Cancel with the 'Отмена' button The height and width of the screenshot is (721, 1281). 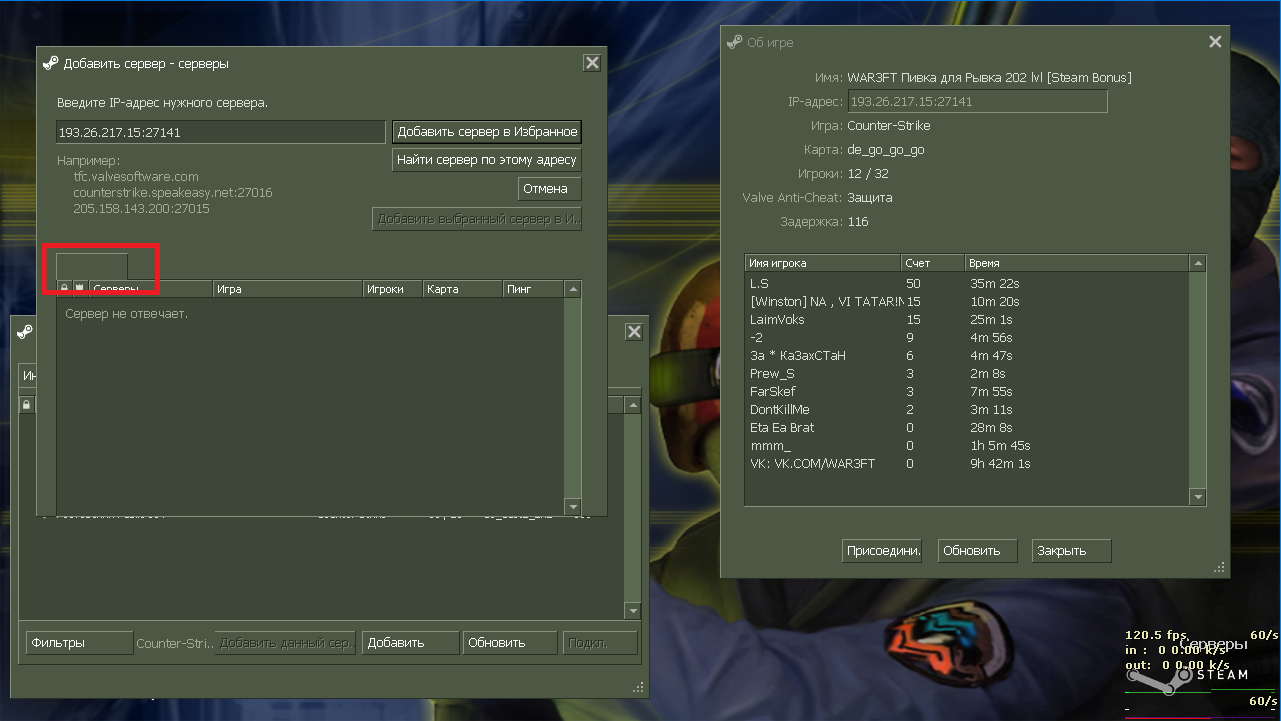point(549,189)
